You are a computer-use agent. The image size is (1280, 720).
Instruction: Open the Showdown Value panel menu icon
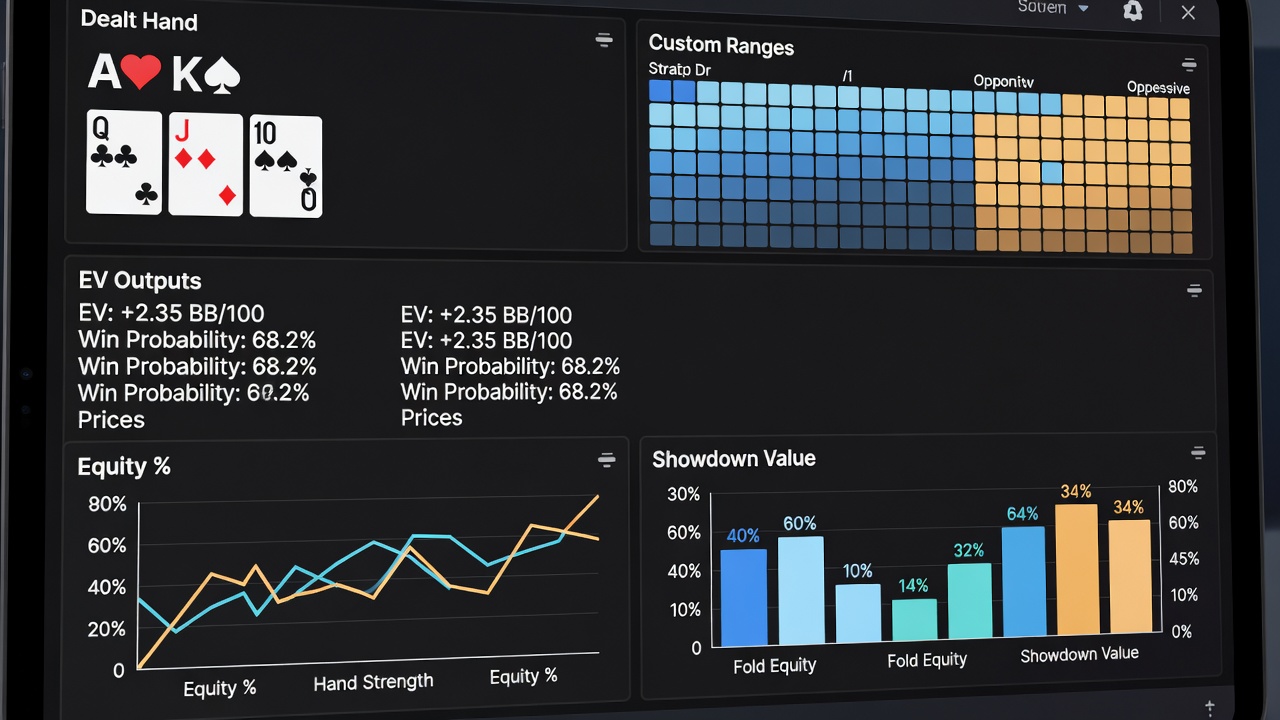click(x=1198, y=453)
